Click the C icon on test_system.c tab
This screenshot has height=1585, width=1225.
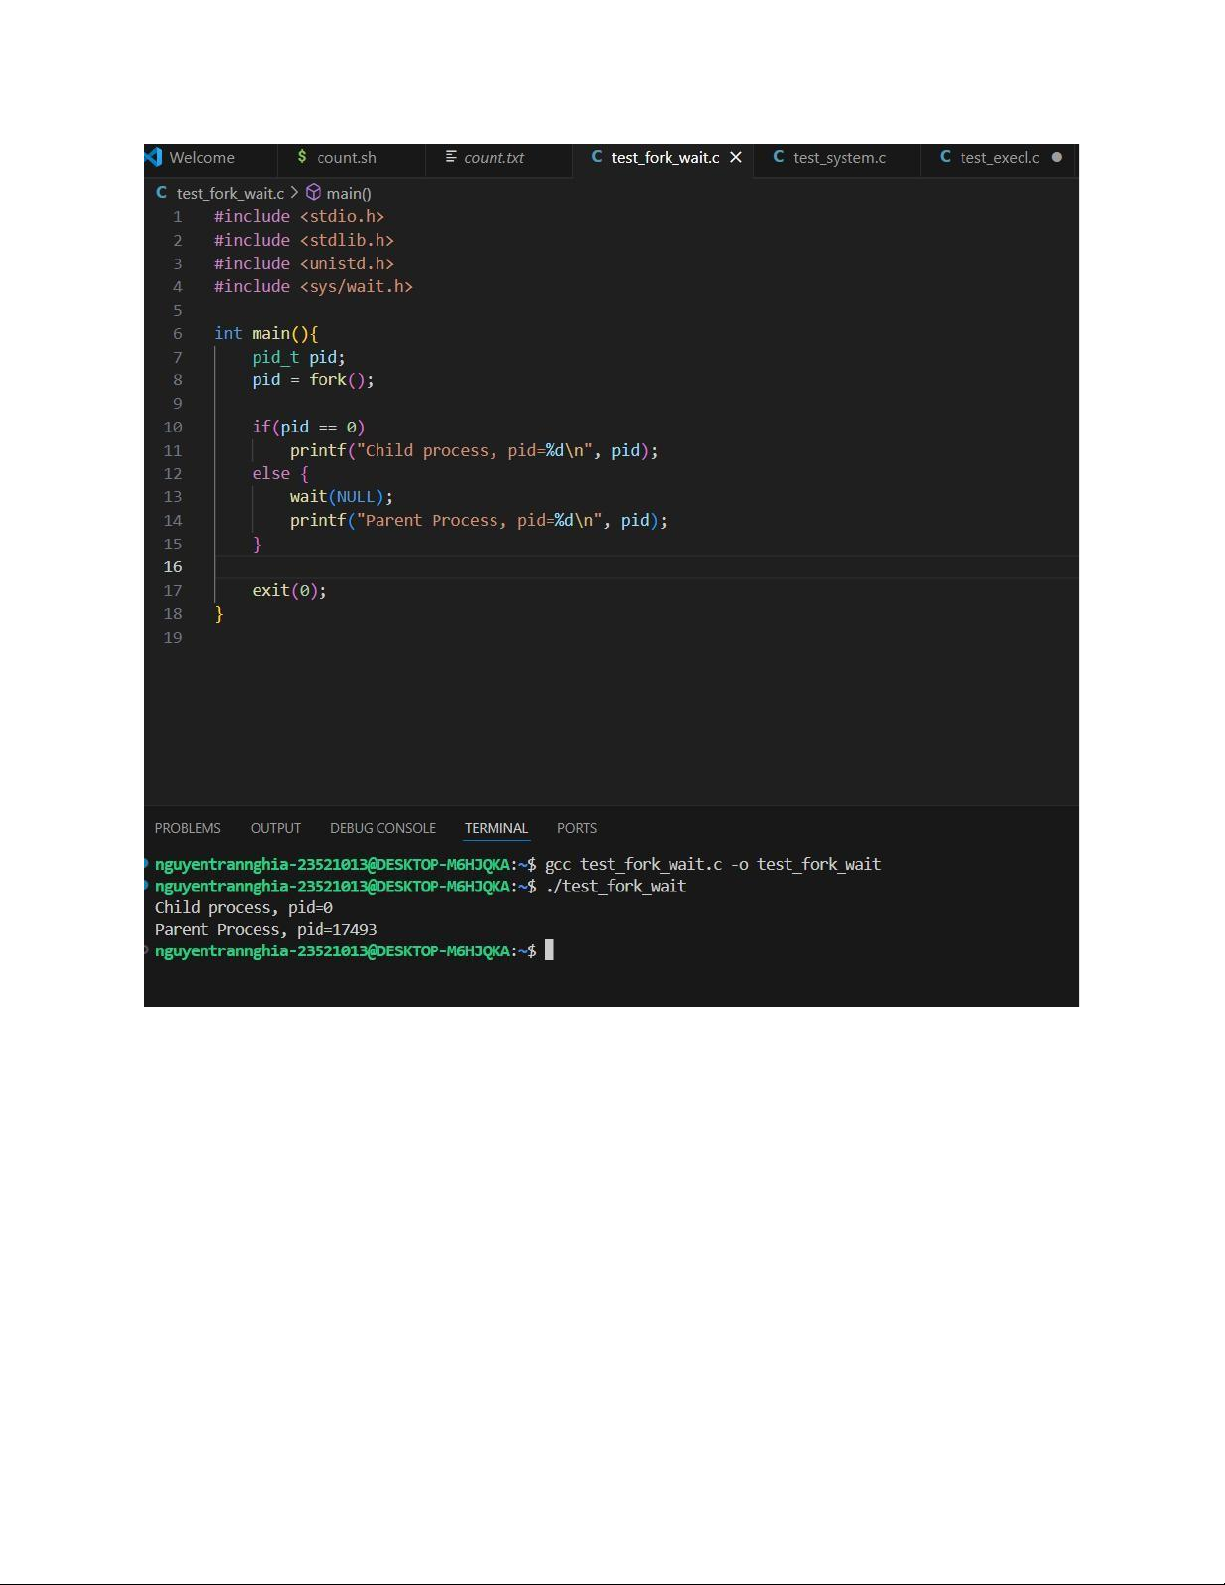coord(779,157)
